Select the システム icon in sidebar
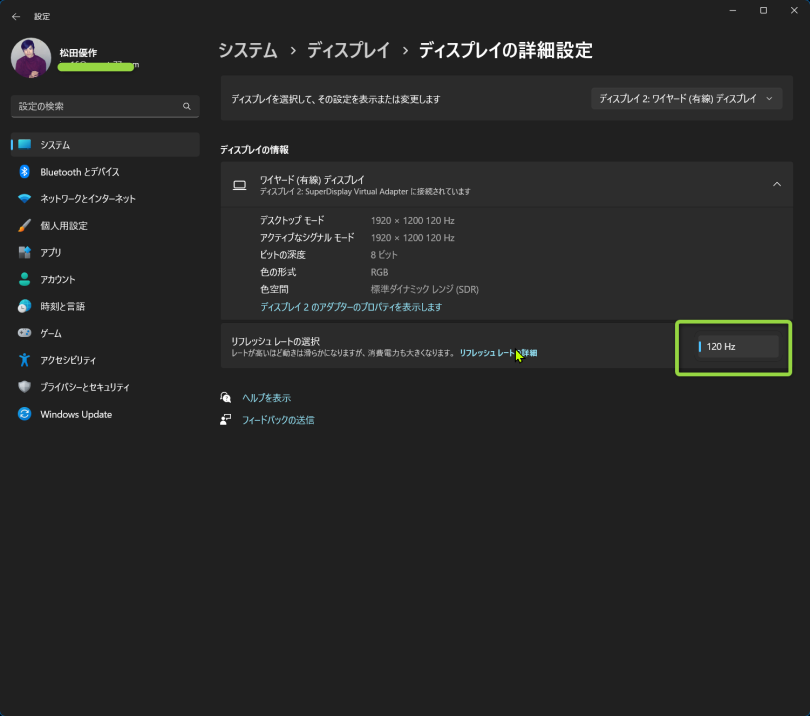This screenshot has height=716, width=810. (x=24, y=145)
